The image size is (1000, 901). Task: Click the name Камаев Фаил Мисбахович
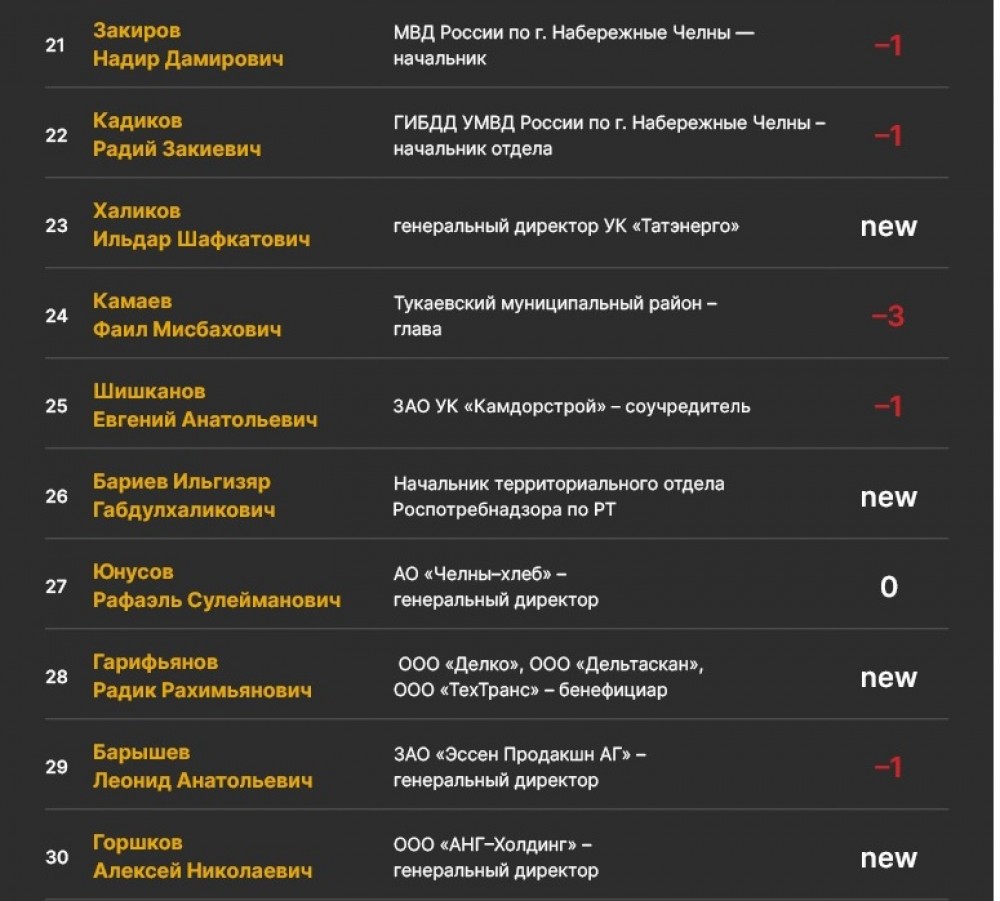[x=186, y=315]
